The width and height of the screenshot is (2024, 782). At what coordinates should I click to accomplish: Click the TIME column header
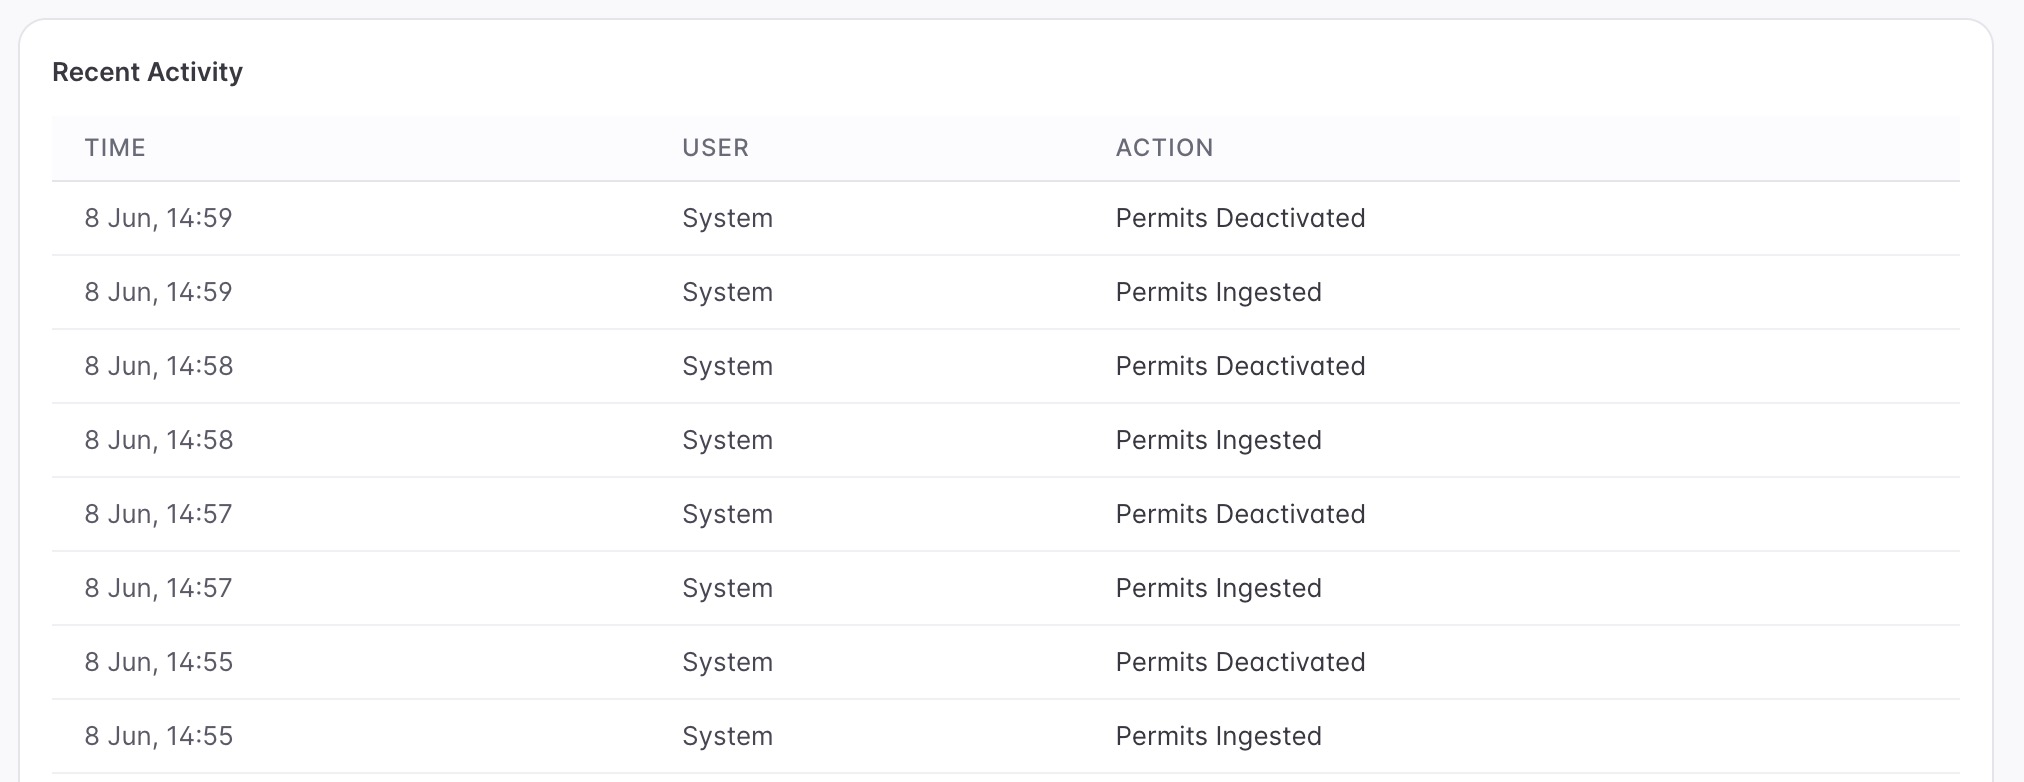115,148
